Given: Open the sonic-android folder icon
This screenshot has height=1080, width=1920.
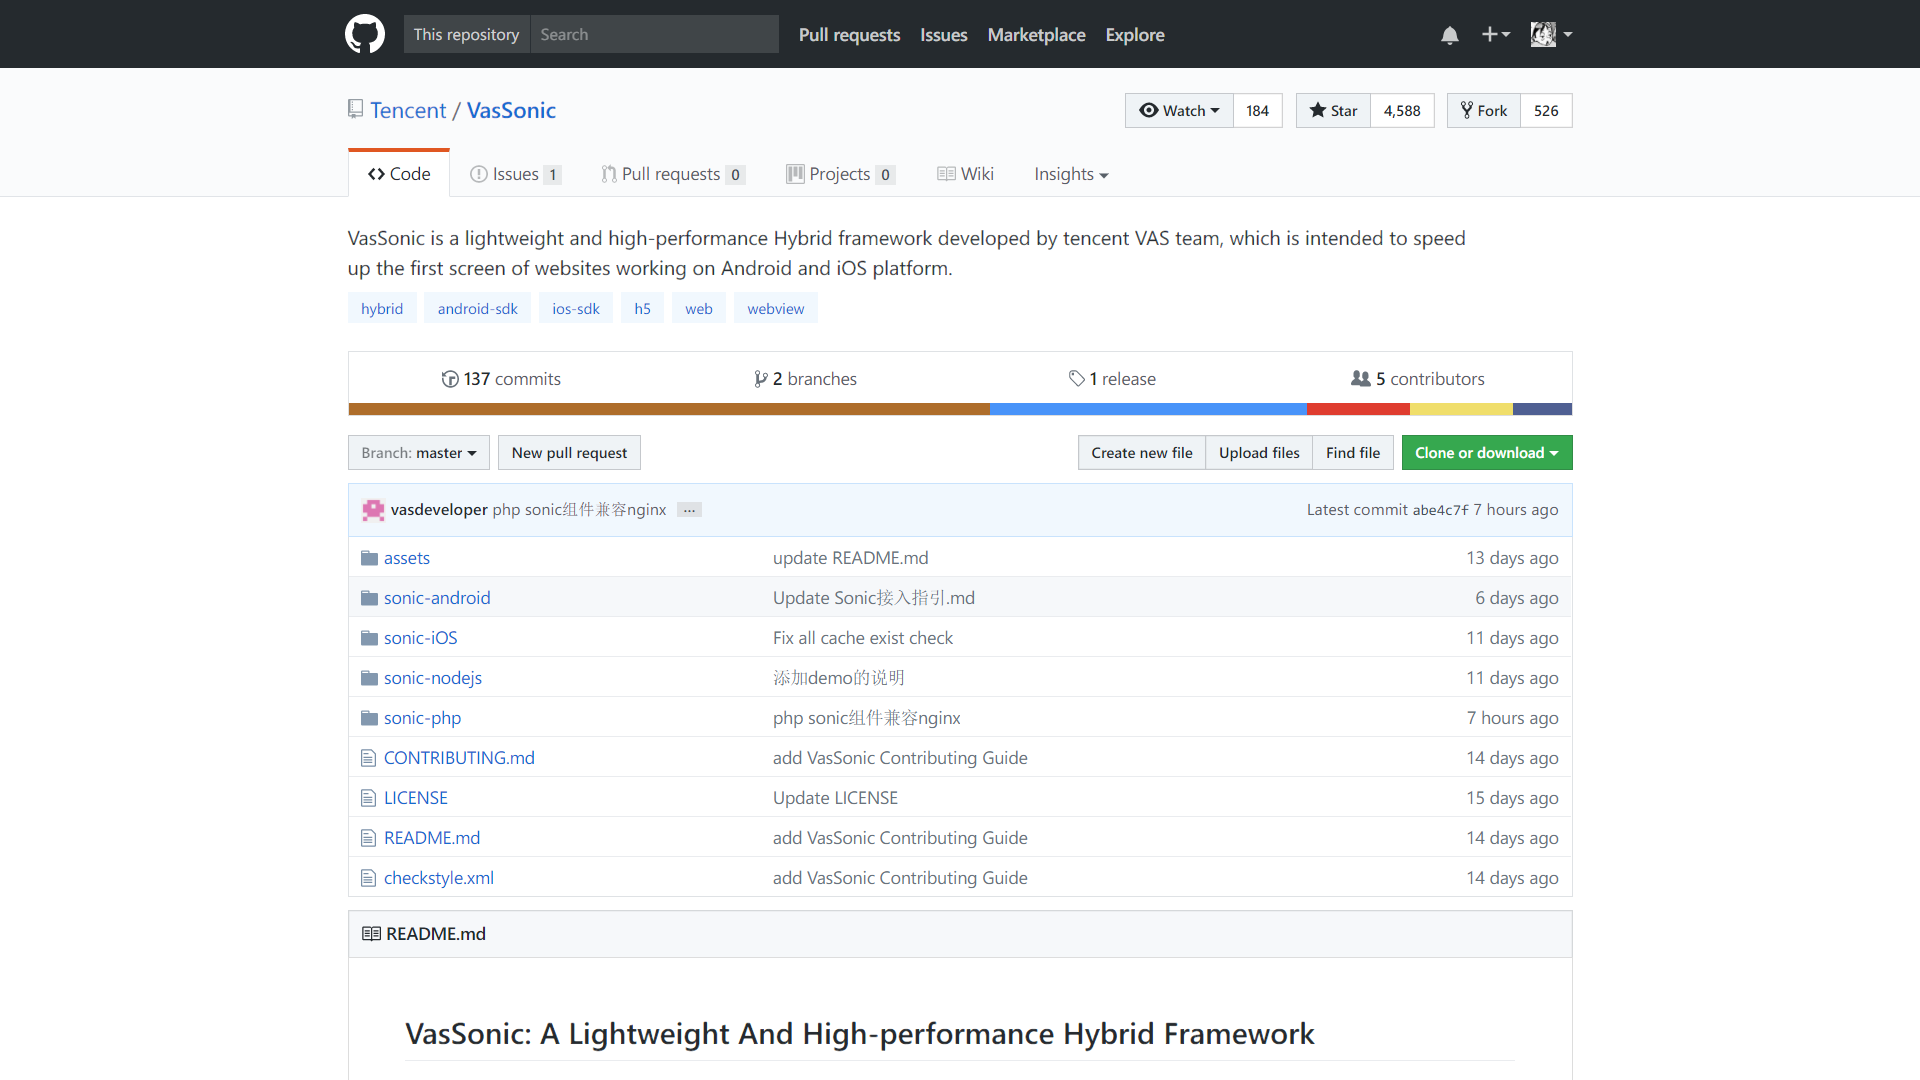Looking at the screenshot, I should 368,597.
